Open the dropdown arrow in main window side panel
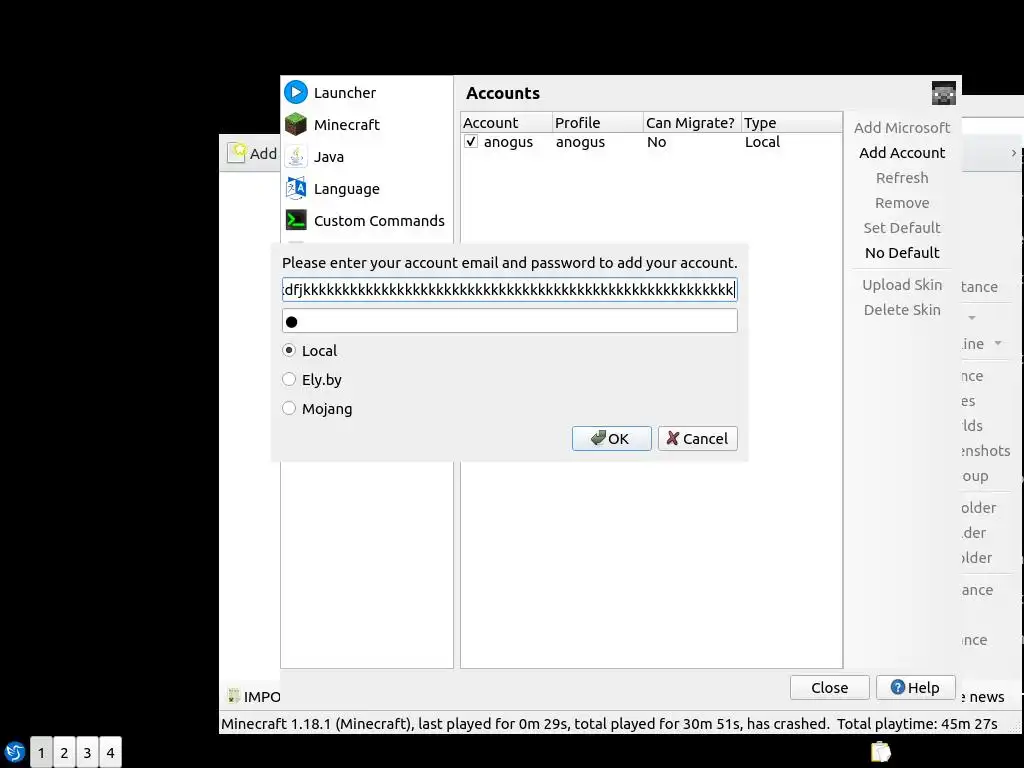 coord(972,318)
